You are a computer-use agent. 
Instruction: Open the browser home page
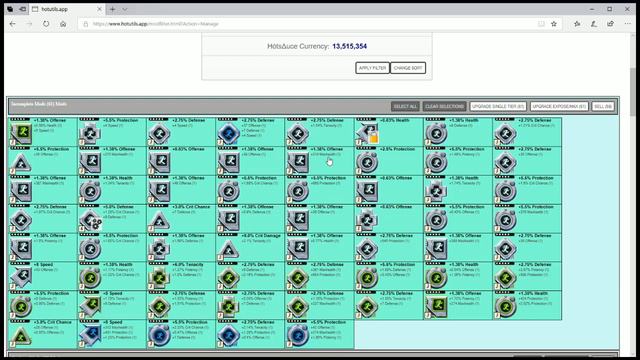[x=63, y=24]
